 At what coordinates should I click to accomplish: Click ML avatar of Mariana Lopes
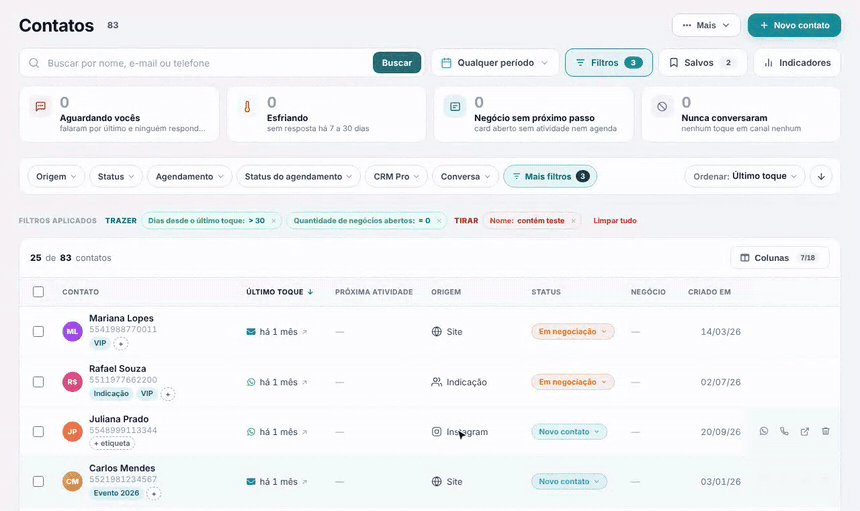72,332
